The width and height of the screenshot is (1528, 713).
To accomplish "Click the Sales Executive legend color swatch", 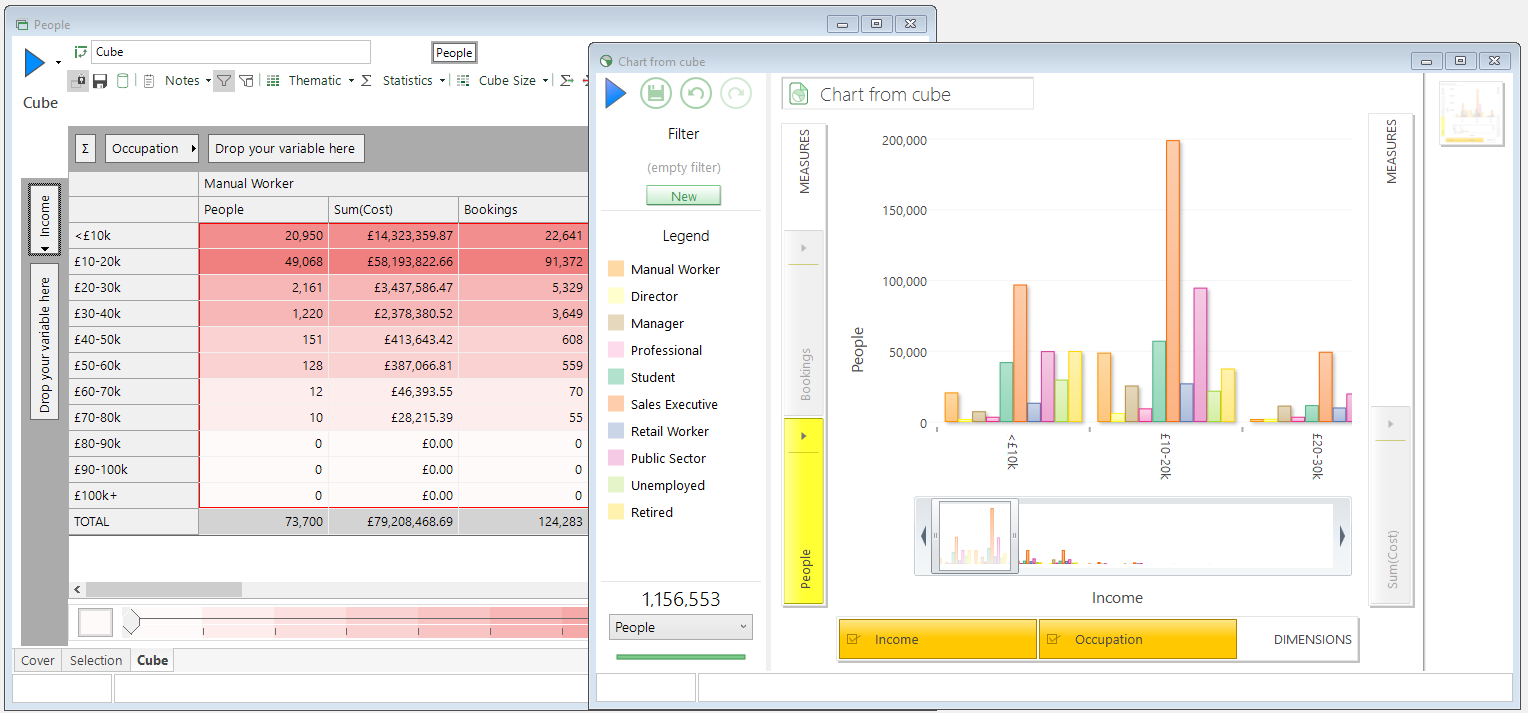I will point(616,404).
